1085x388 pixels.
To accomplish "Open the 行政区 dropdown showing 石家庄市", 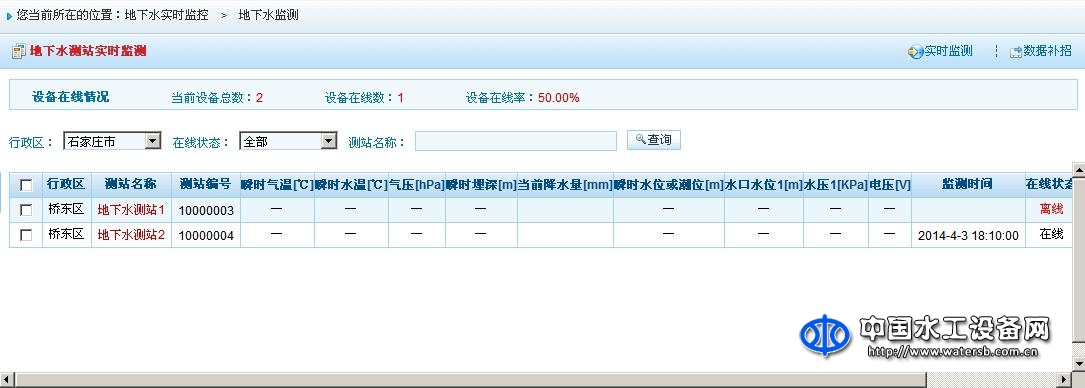I will click(x=112, y=141).
